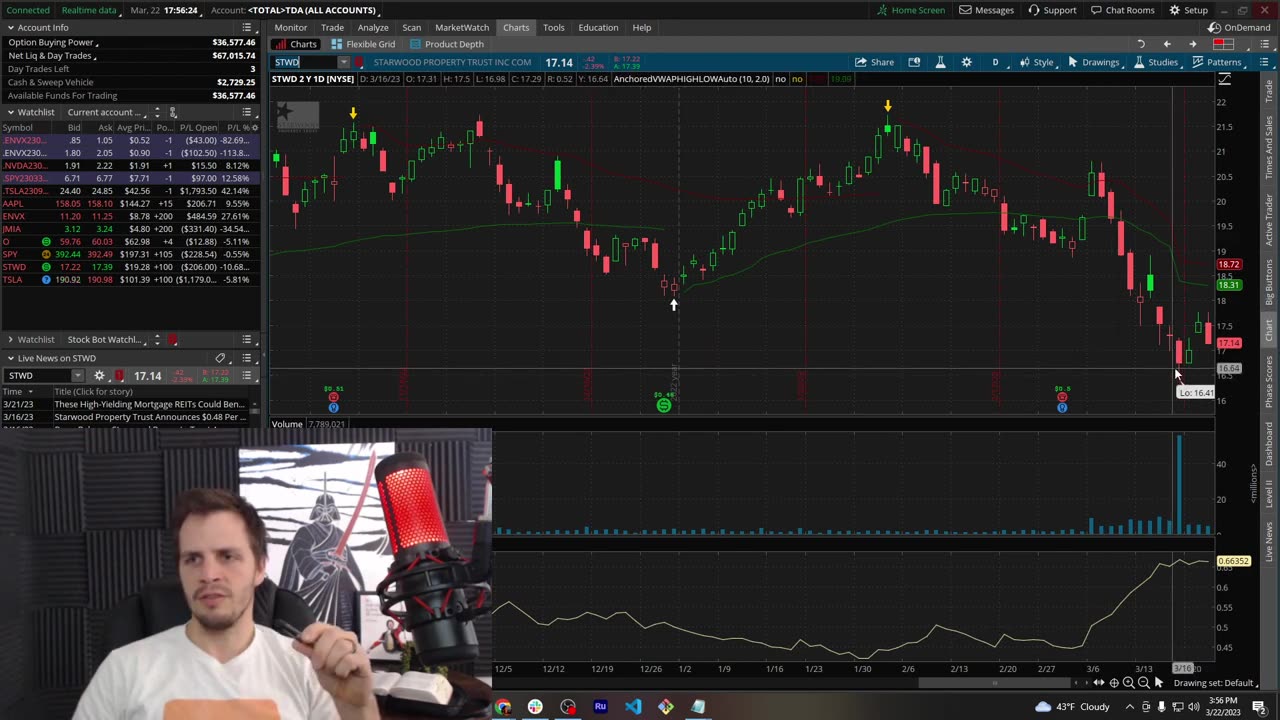Switch to the Education tab
The width and height of the screenshot is (1280, 720).
pos(598,27)
